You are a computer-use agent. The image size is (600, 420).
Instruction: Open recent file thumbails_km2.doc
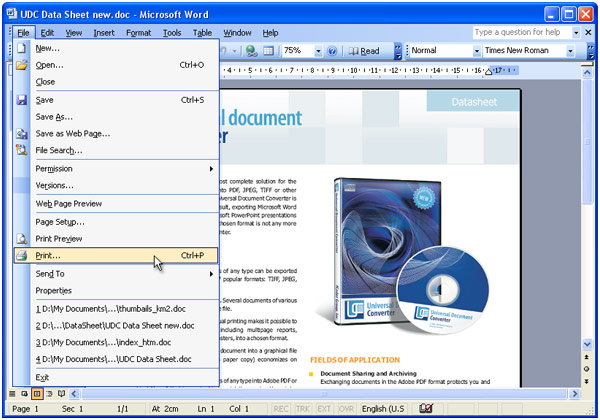click(116, 309)
